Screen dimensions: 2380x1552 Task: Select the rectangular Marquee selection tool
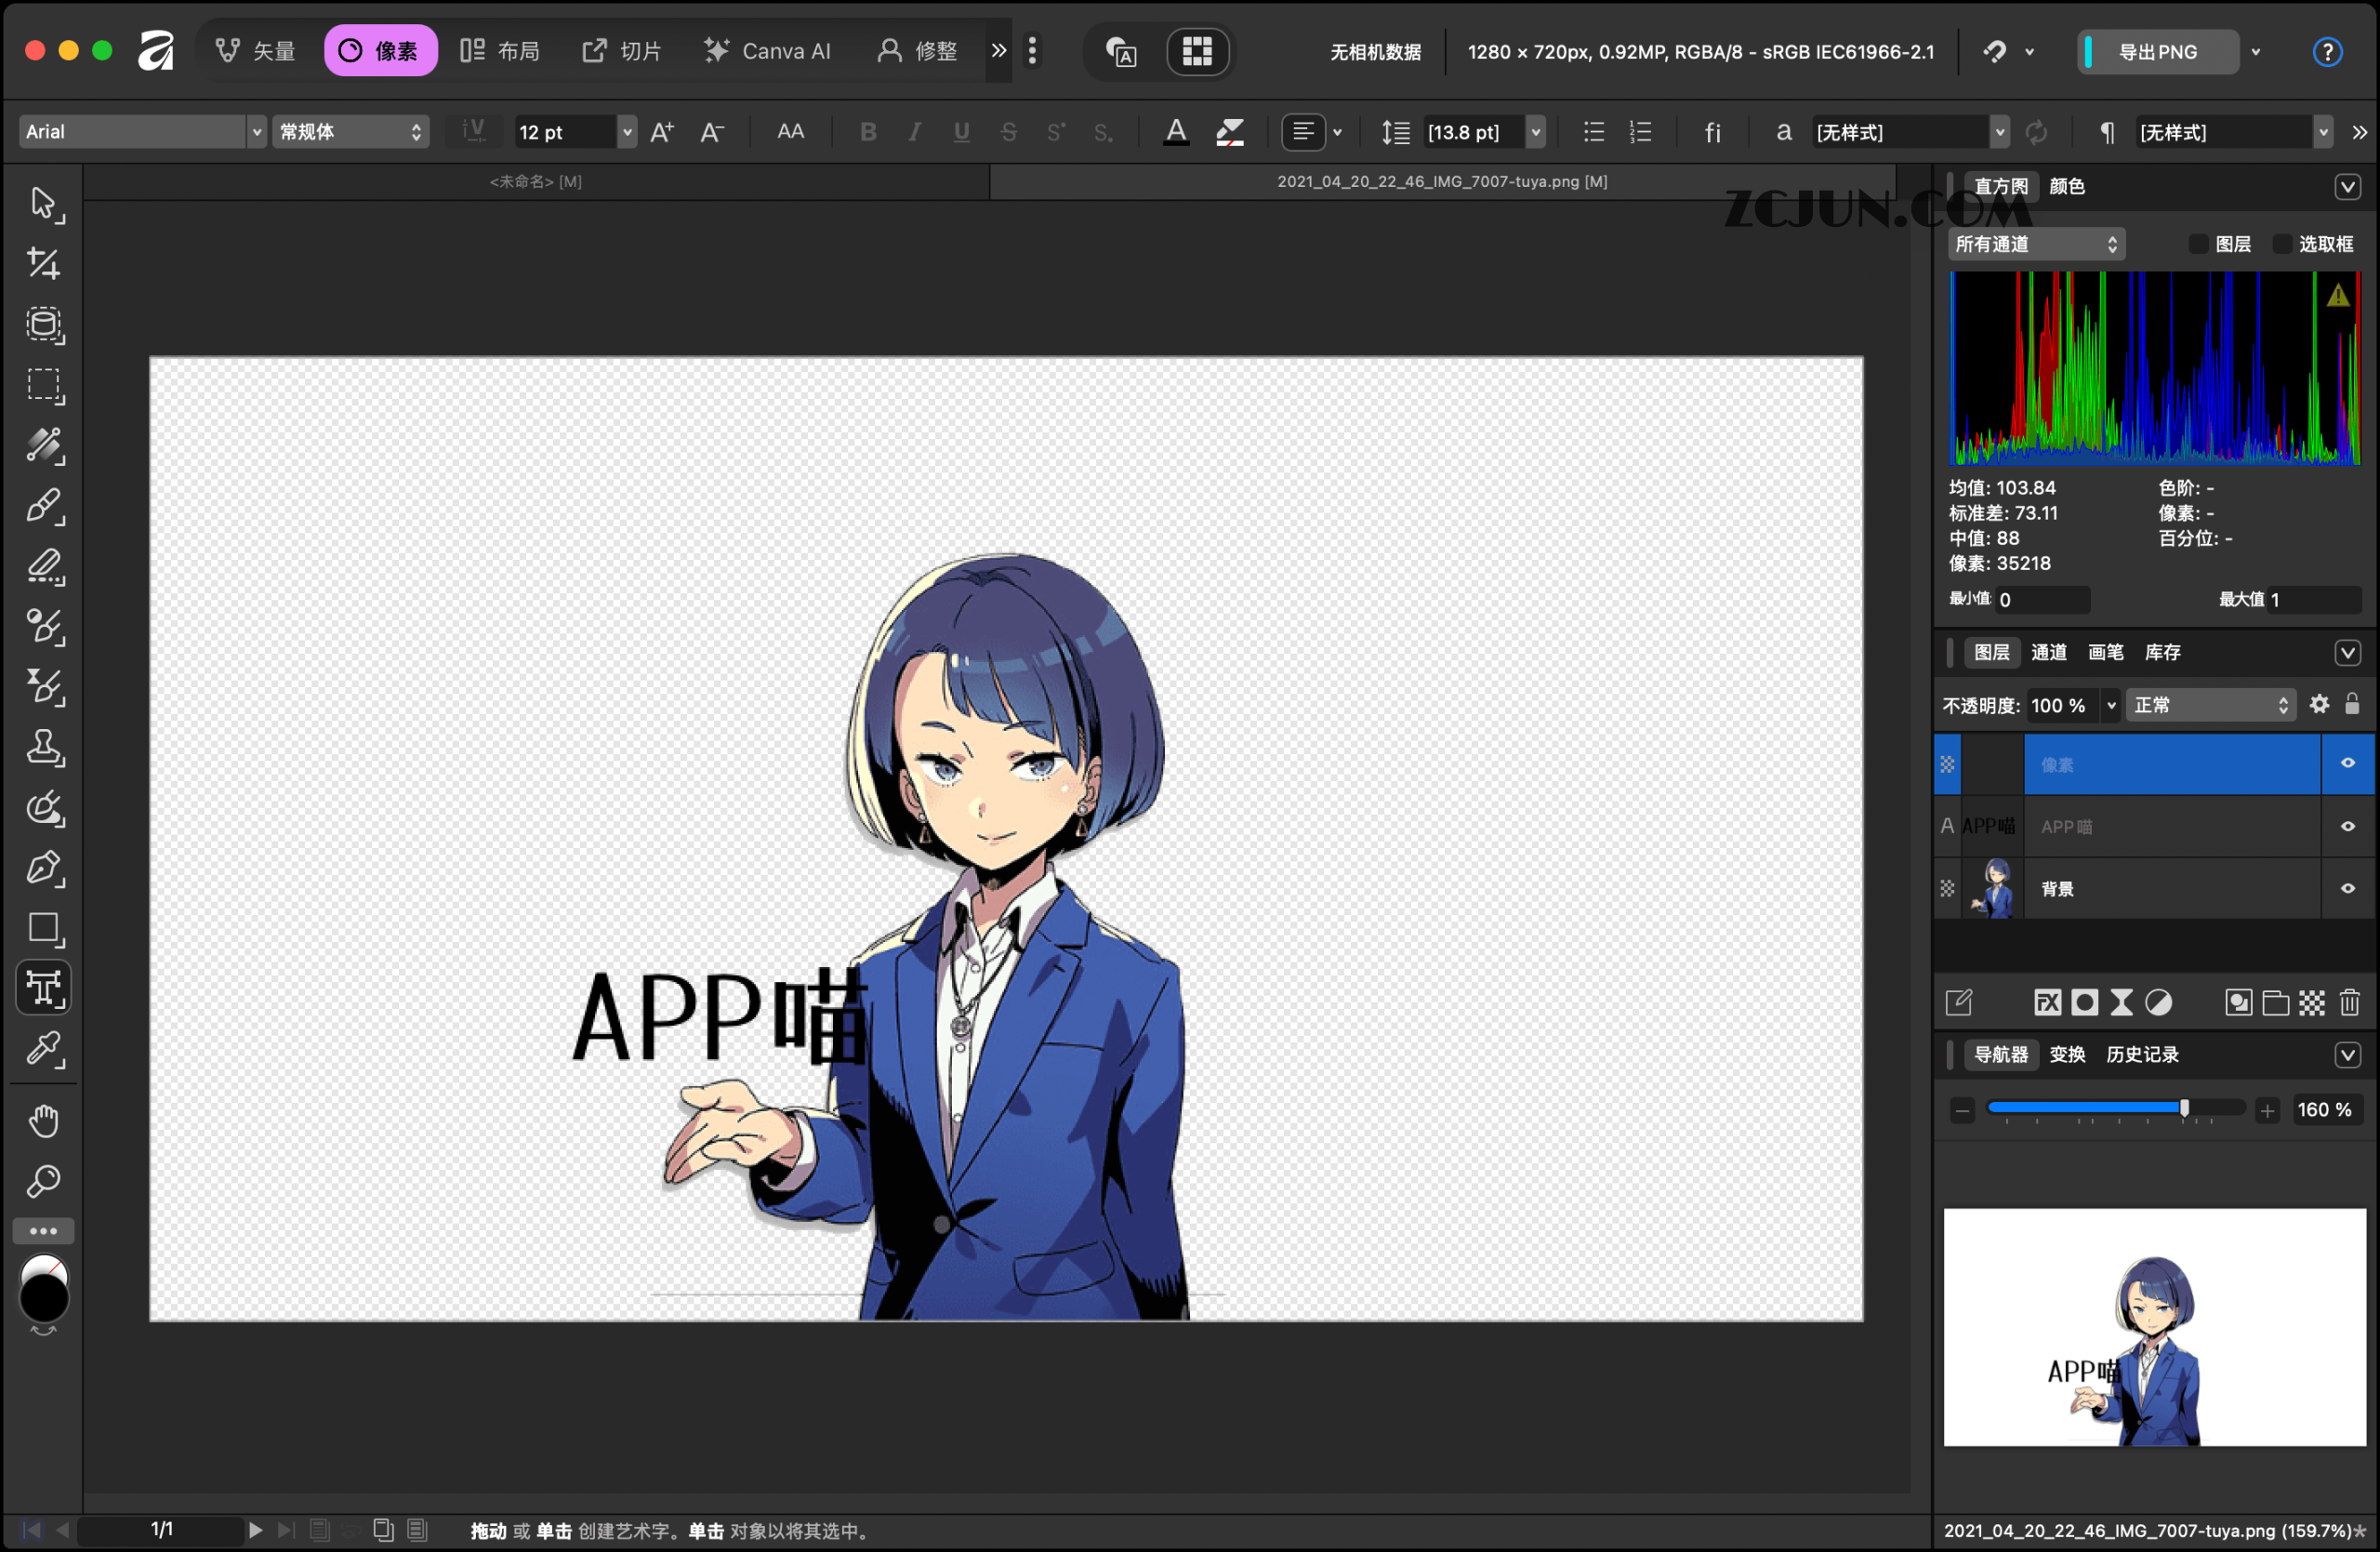43,385
